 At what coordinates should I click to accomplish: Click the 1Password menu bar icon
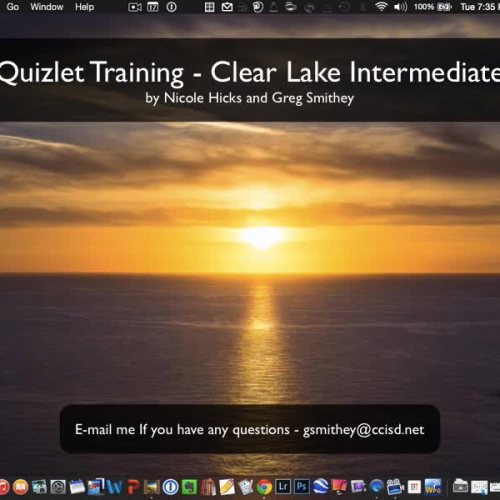[171, 7]
